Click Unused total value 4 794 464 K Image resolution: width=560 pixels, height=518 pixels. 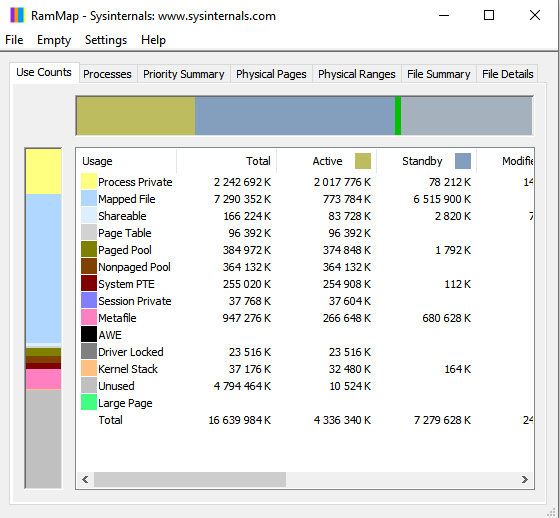click(x=242, y=386)
